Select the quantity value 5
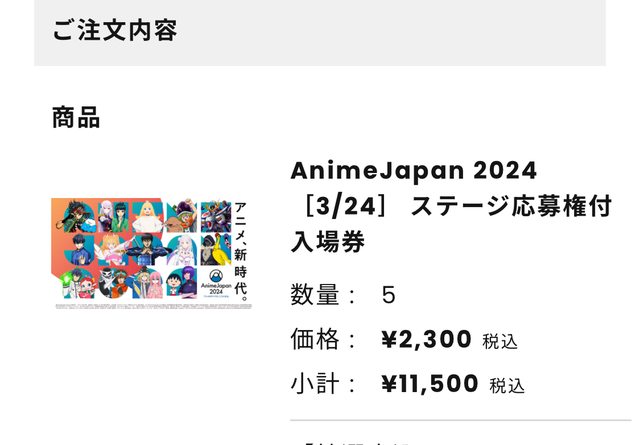Image resolution: width=640 pixels, height=445 pixels. (x=389, y=295)
